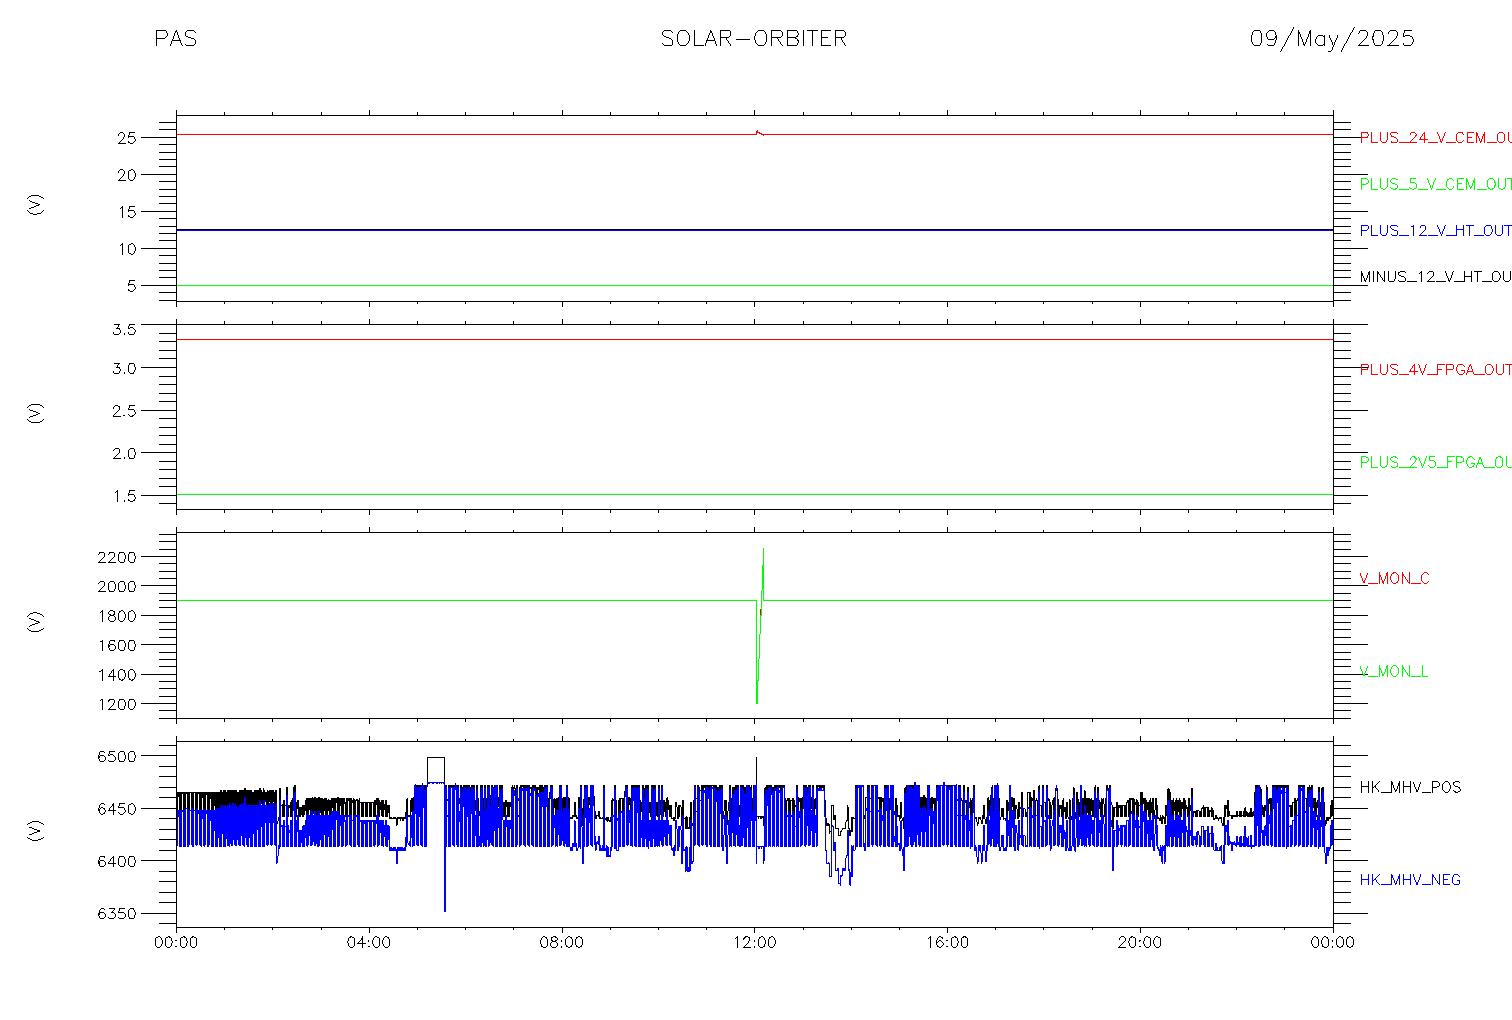Select the red PLUS_24_V_CEM legend label
1512x1020 pixels.
point(1435,138)
